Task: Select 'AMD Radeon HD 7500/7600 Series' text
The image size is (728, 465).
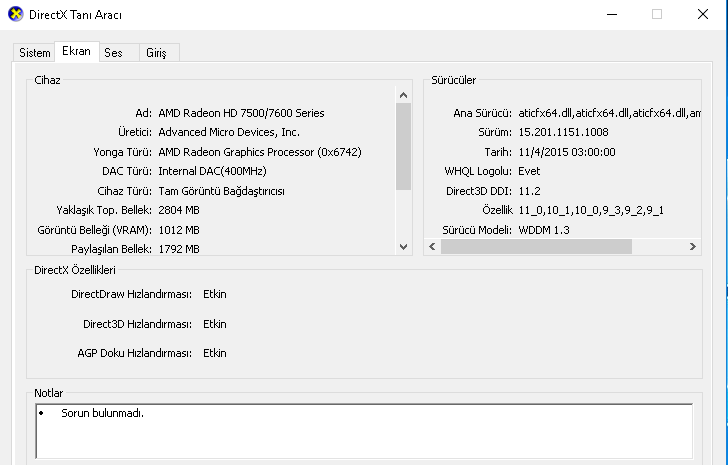Action: [241, 113]
